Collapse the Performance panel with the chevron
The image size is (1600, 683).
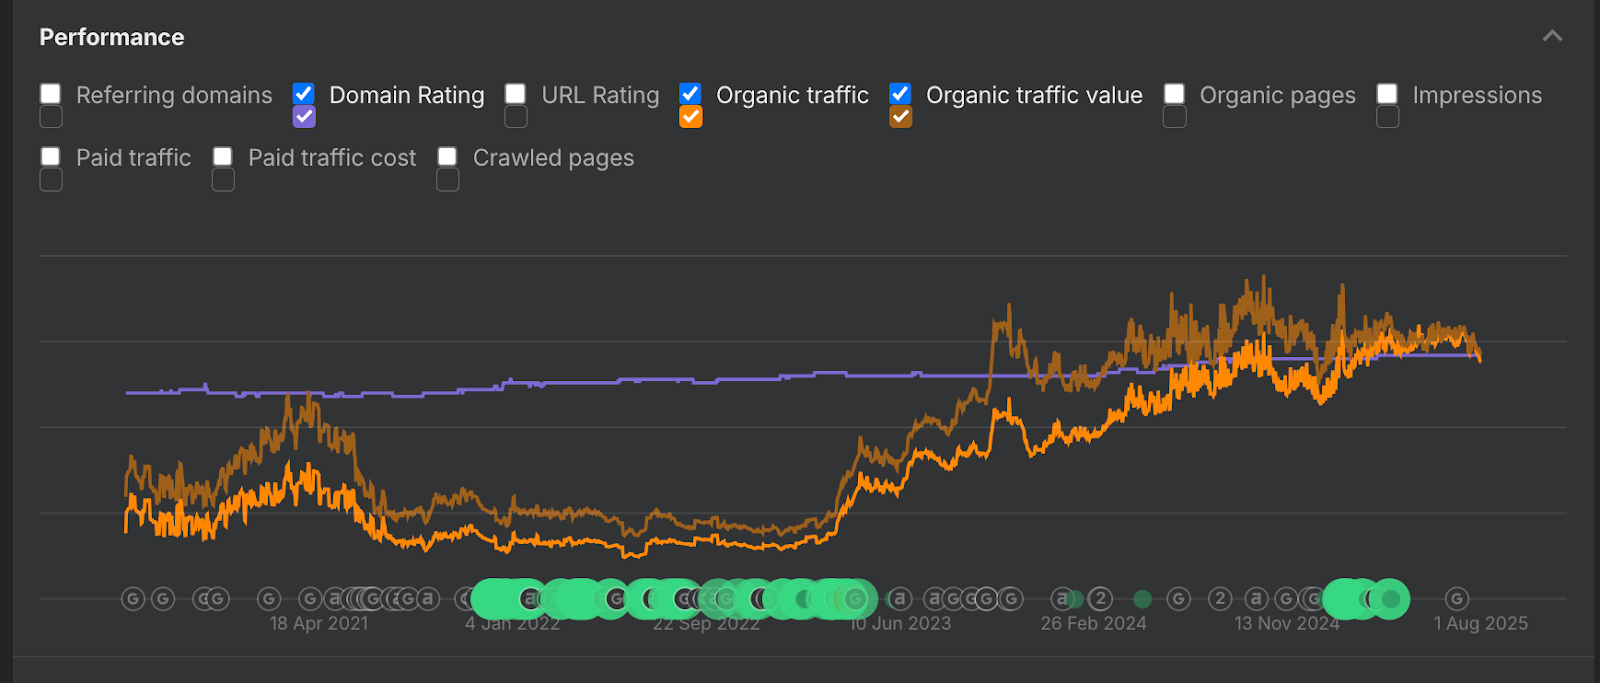pyautogui.click(x=1552, y=37)
